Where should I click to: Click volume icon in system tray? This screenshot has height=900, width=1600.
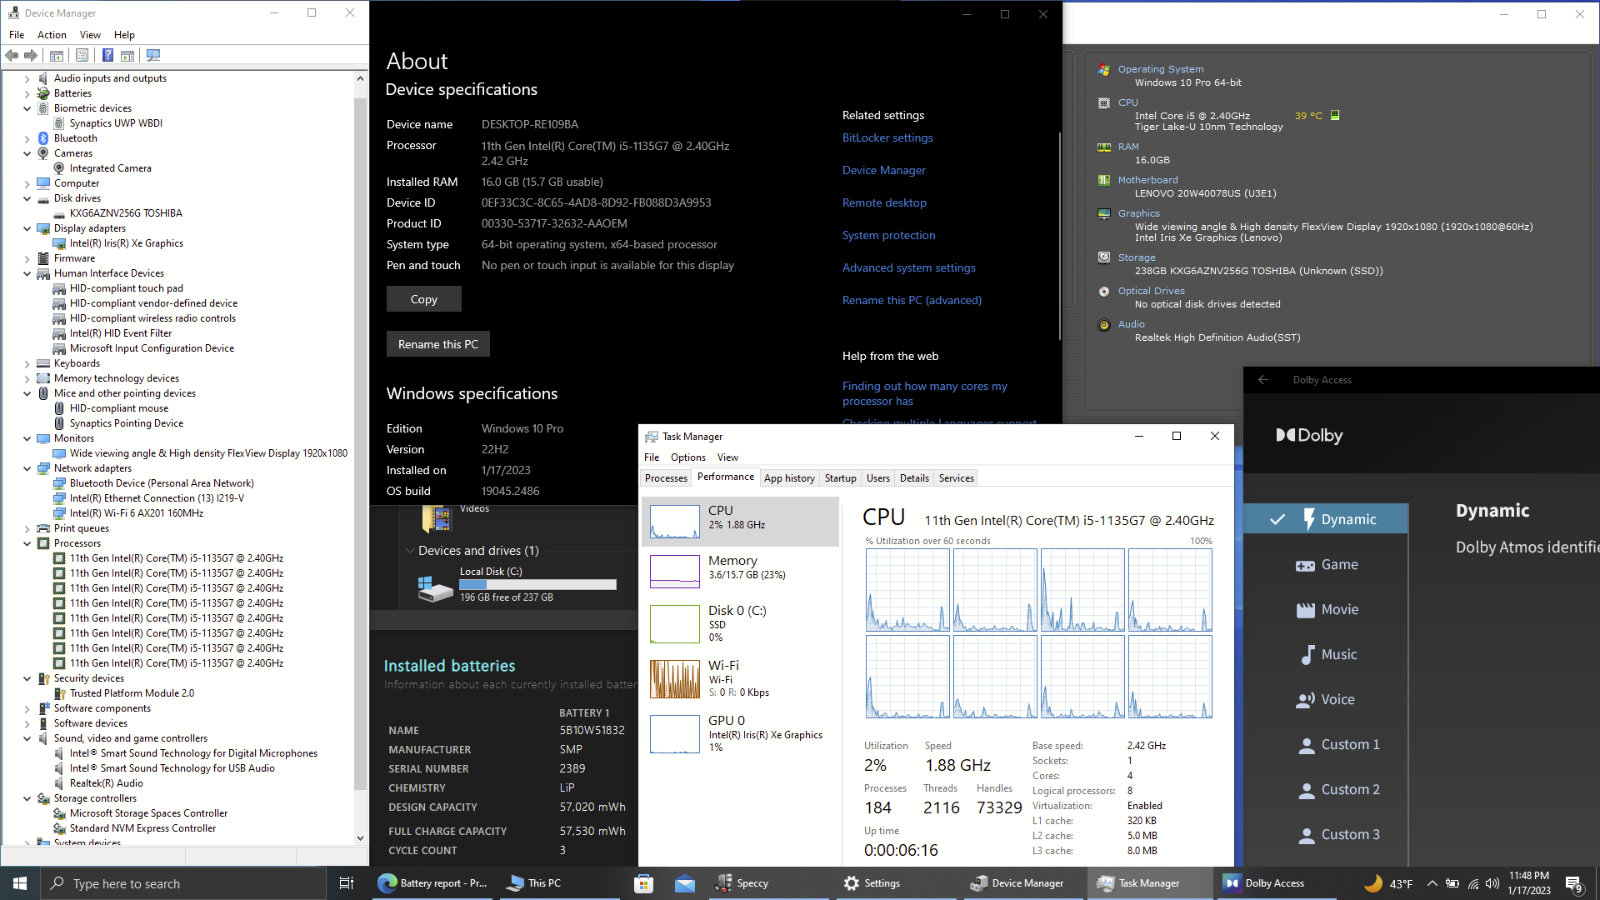coord(1492,883)
